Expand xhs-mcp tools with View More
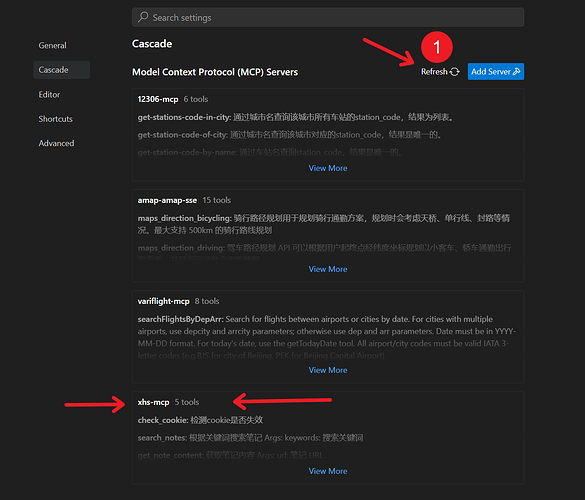Viewport: 585px width, 500px height. (328, 471)
